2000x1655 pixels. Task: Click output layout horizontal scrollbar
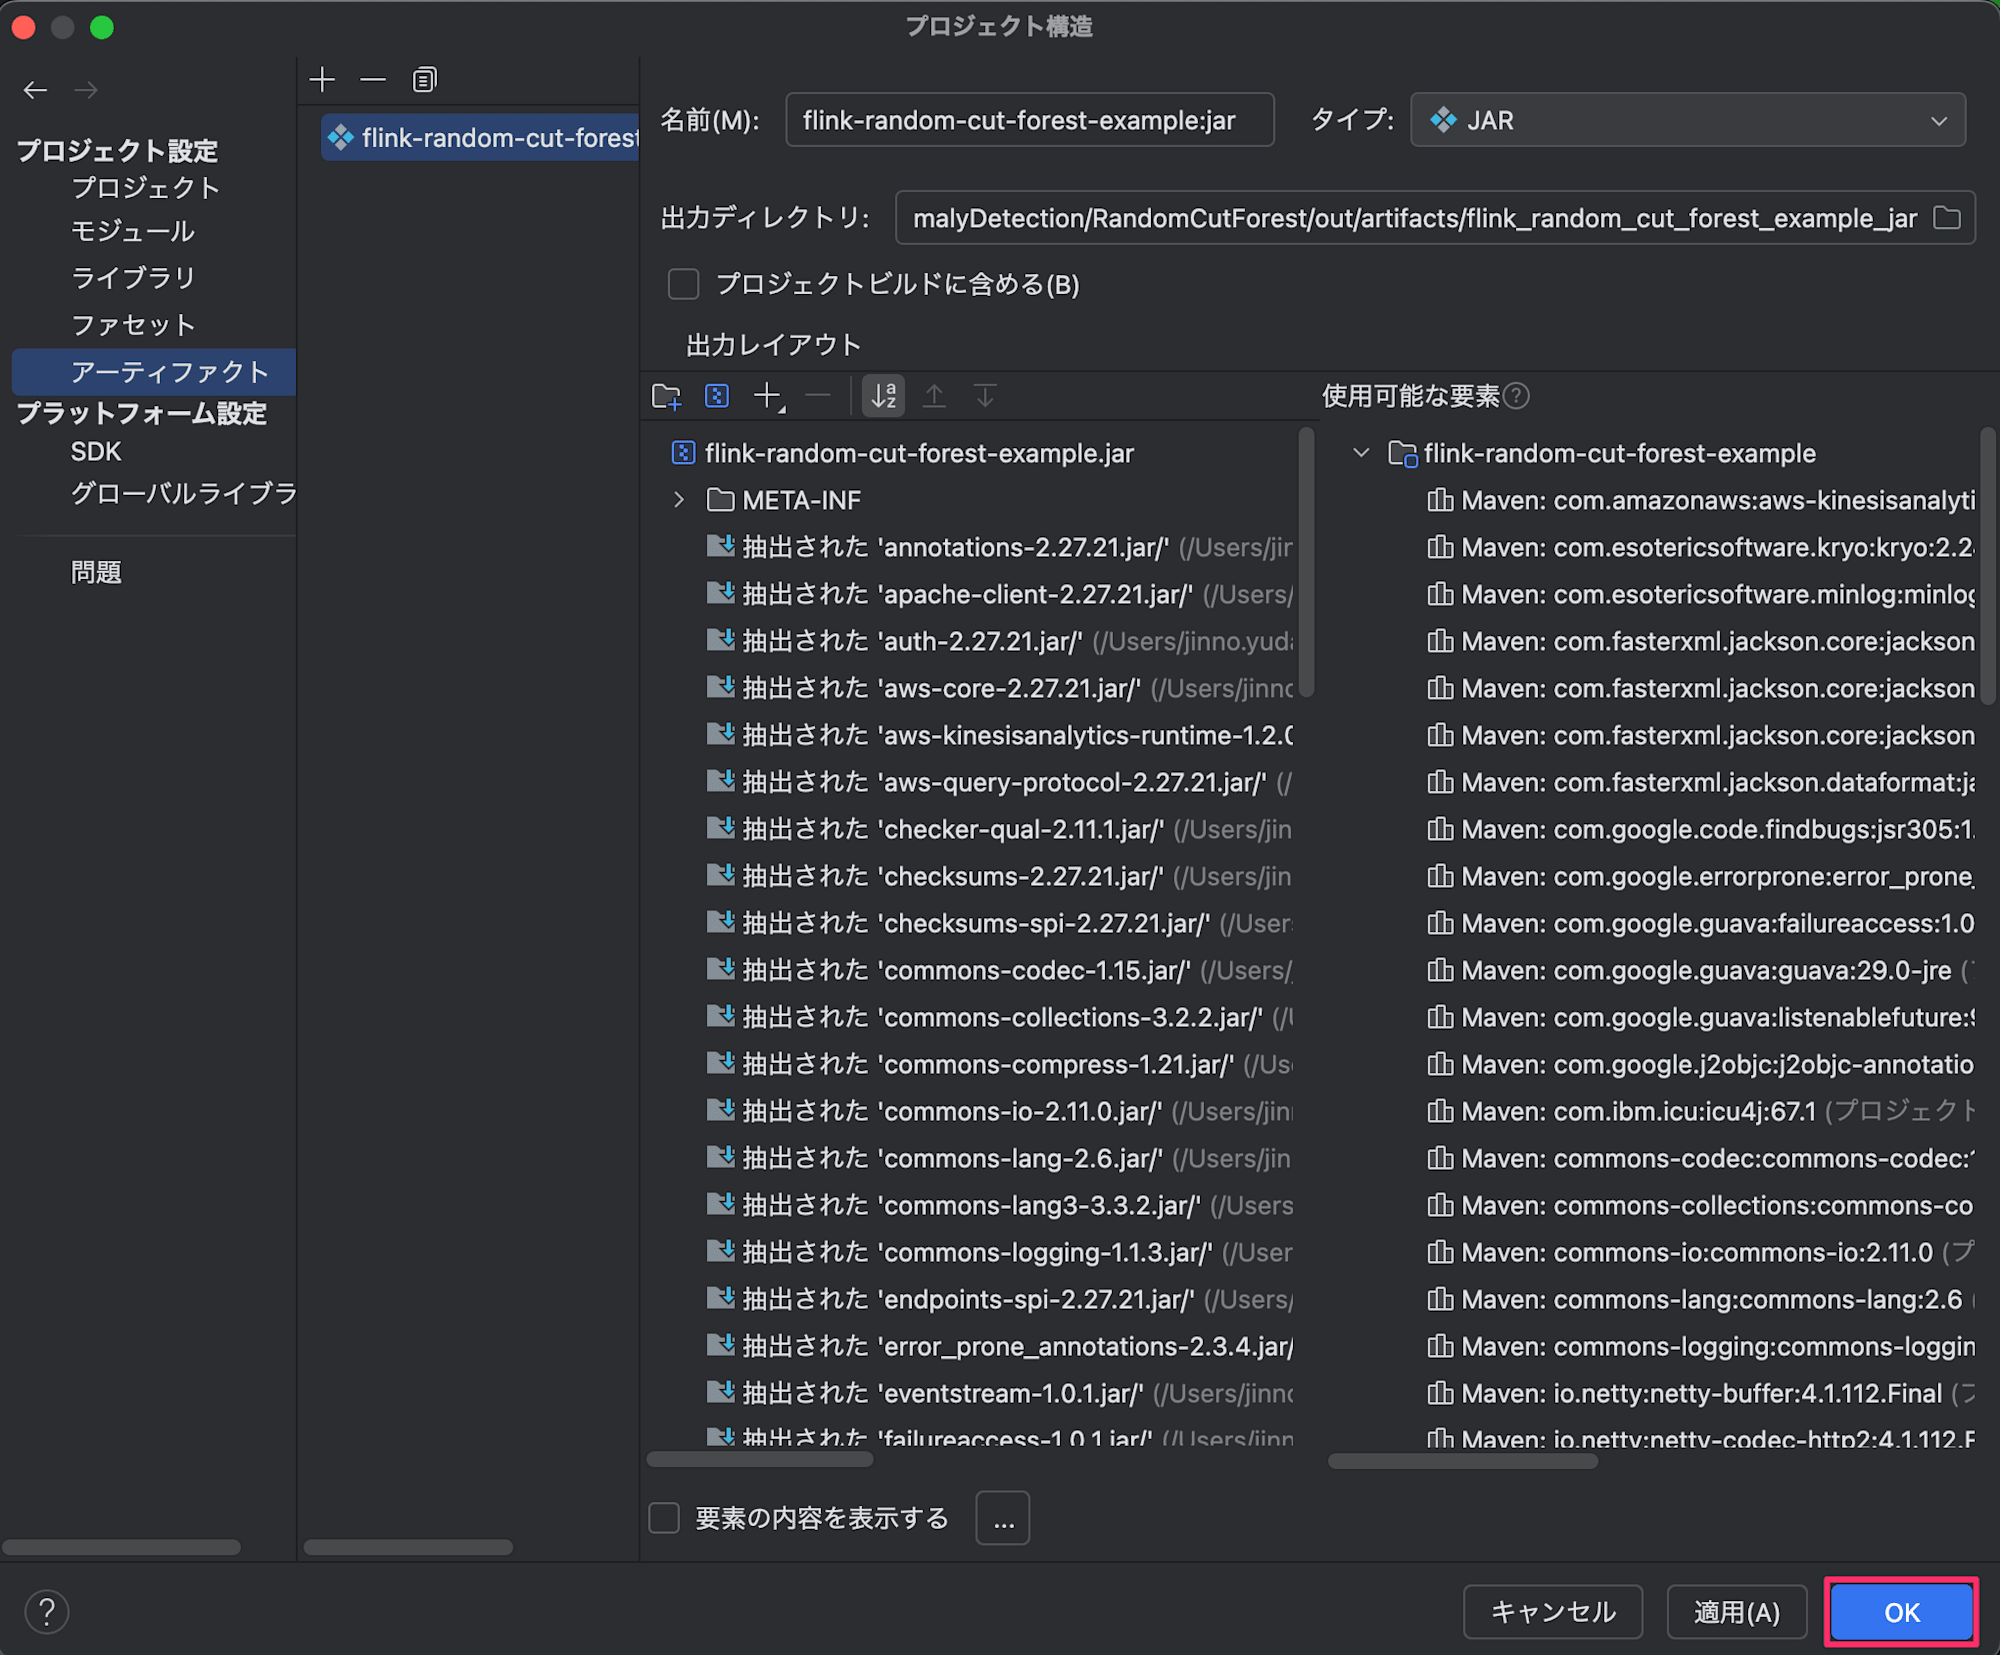[760, 1459]
